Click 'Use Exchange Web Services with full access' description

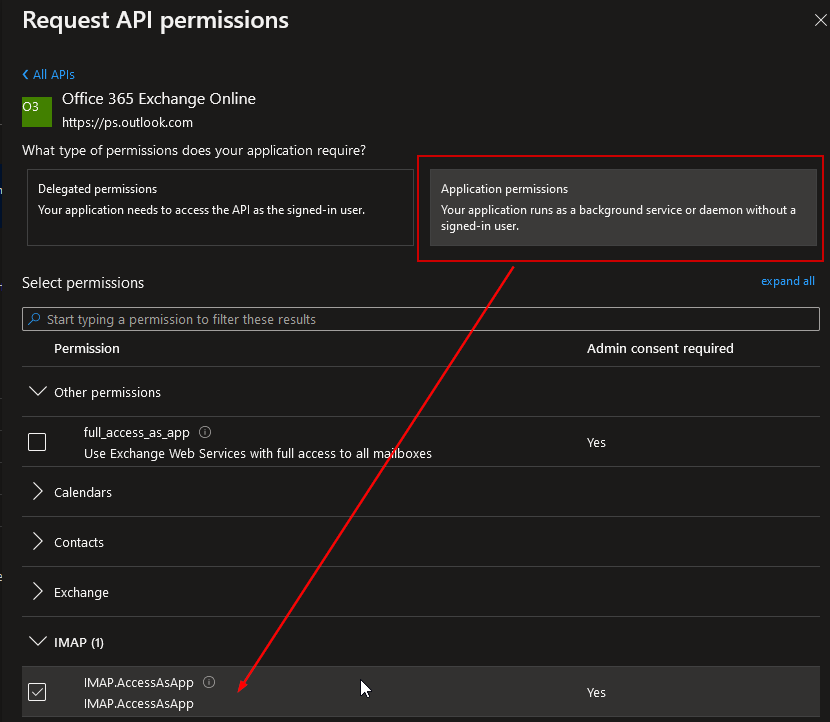click(x=258, y=454)
